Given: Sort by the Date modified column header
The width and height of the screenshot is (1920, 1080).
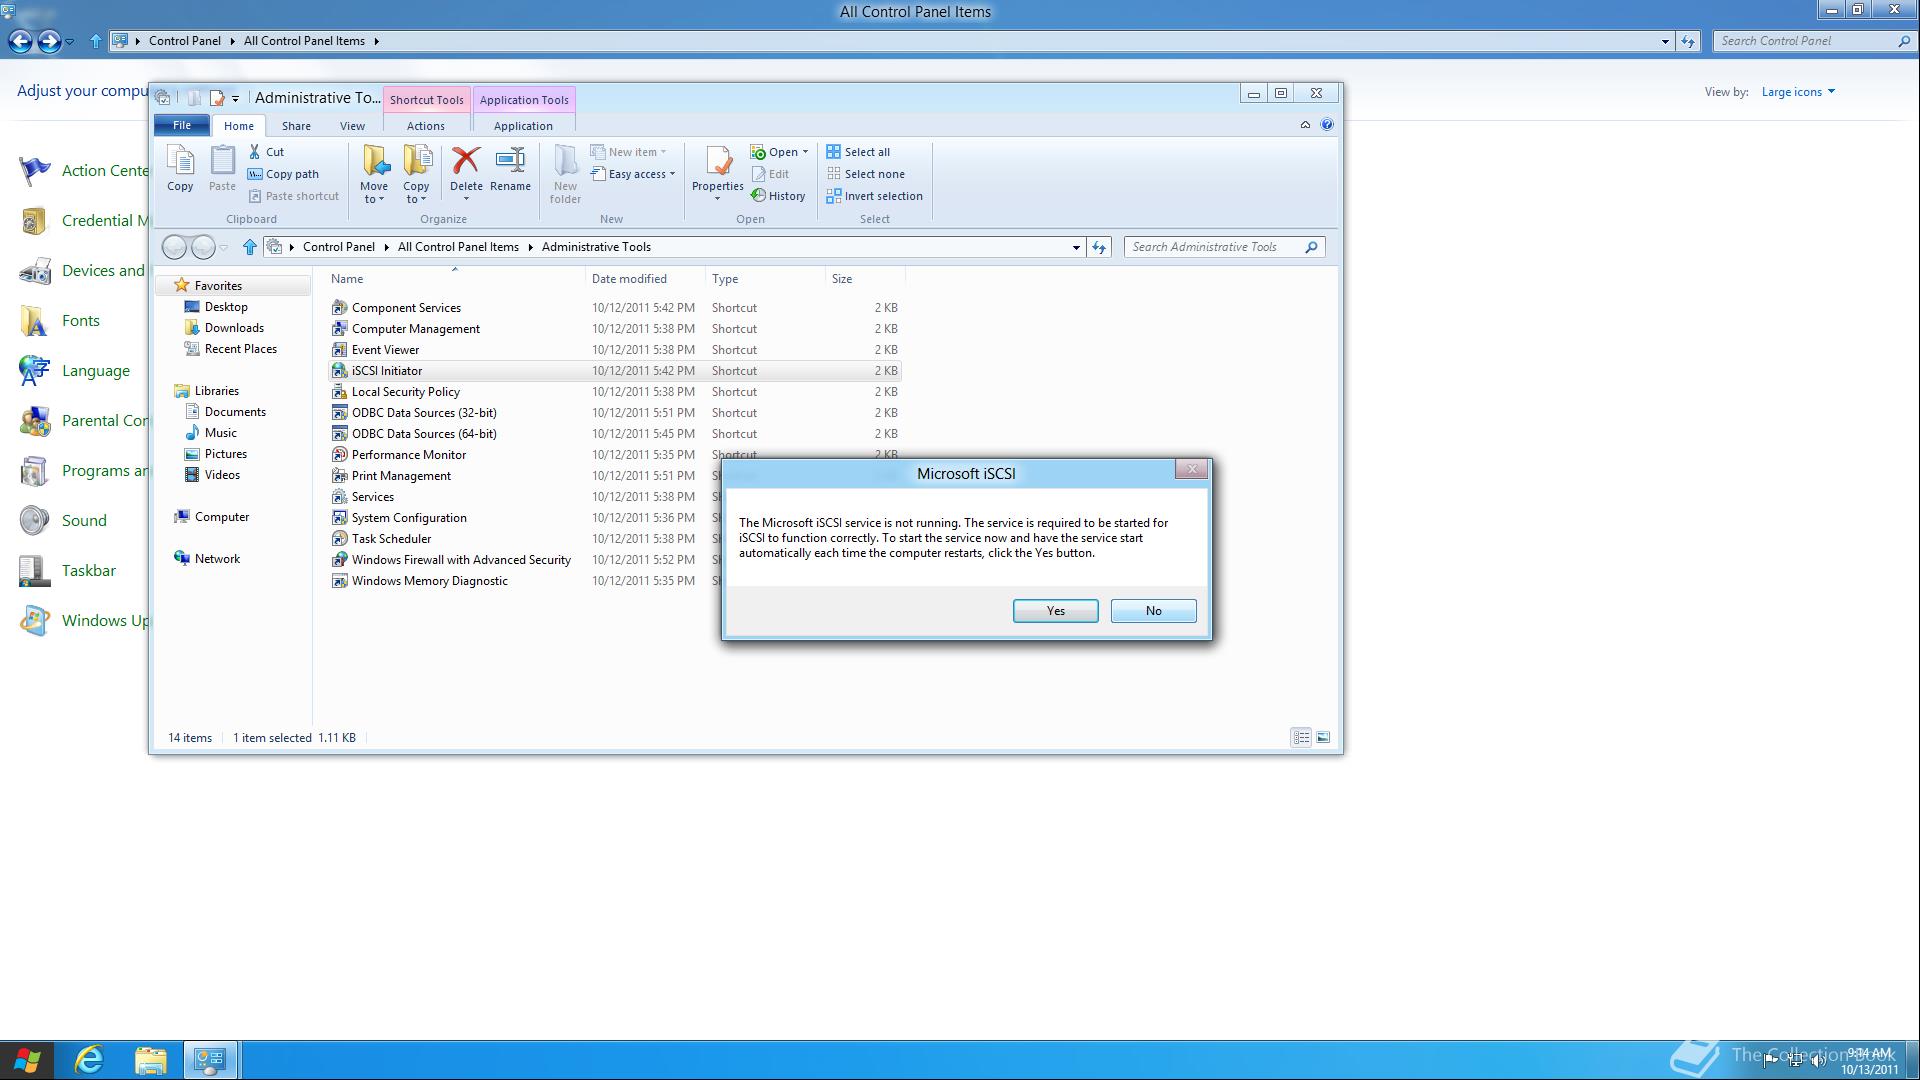Looking at the screenshot, I should click(629, 279).
